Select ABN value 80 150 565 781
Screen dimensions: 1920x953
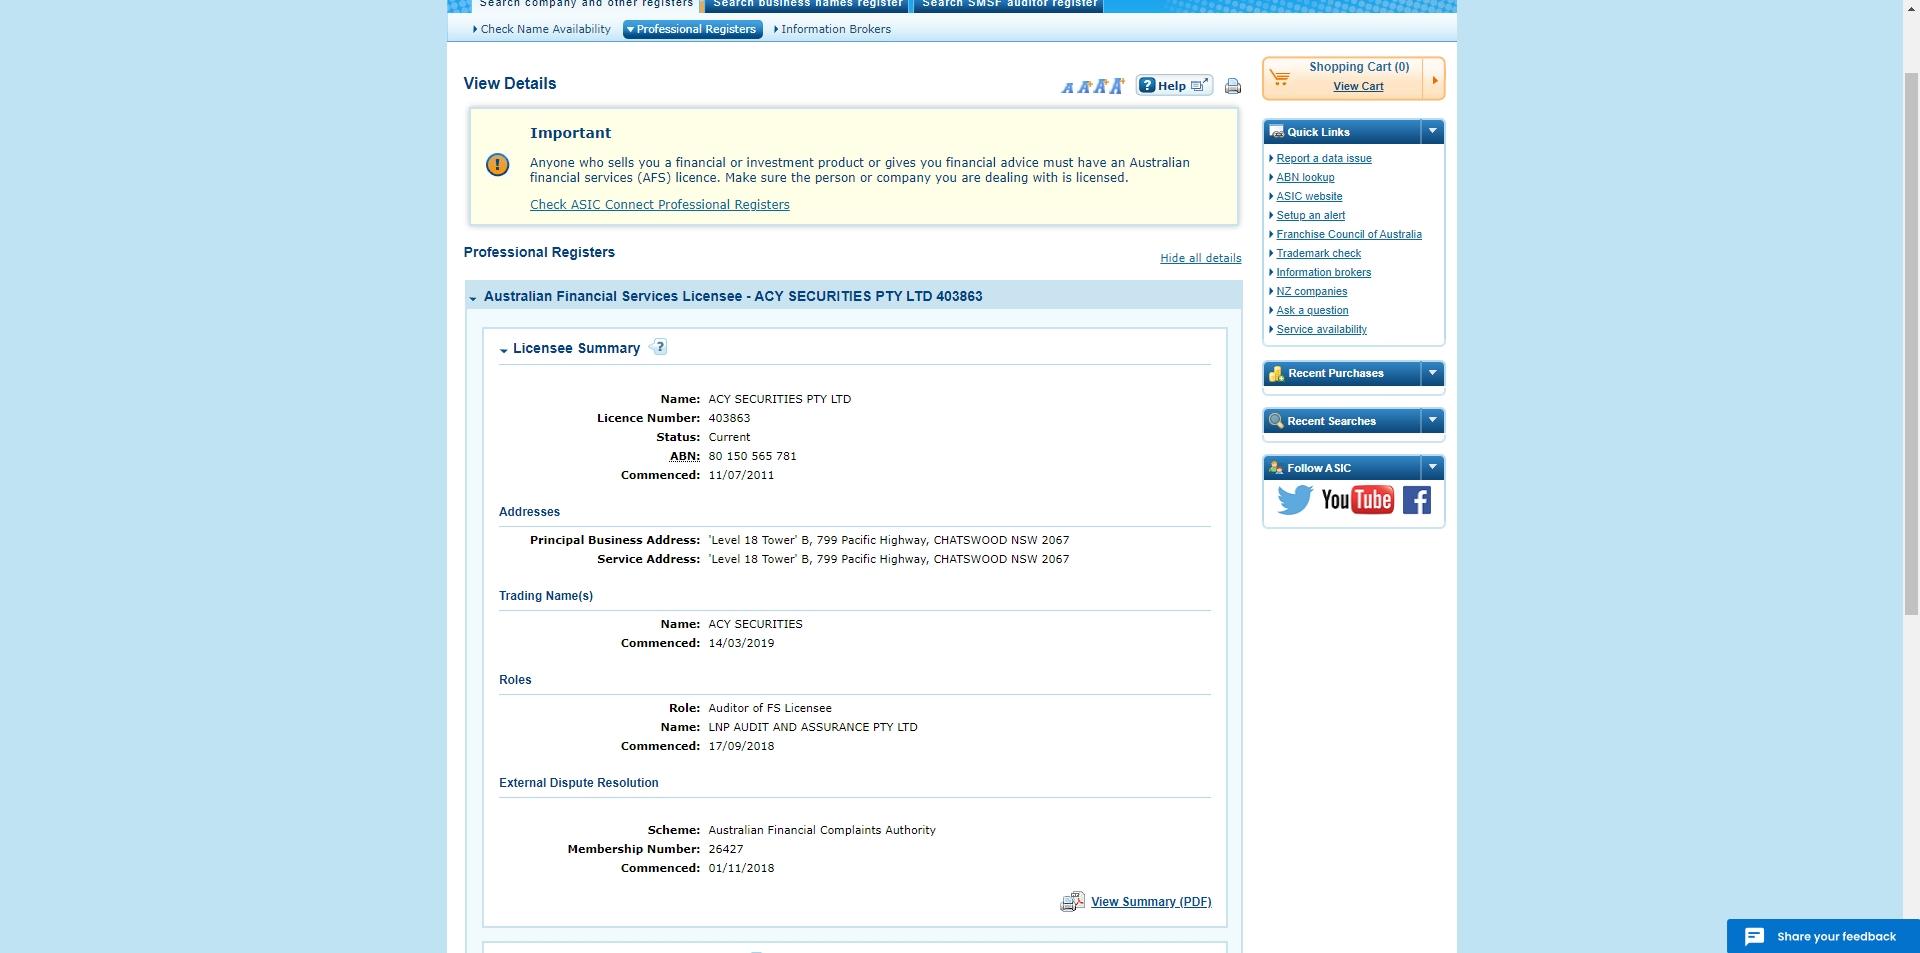[x=752, y=457]
